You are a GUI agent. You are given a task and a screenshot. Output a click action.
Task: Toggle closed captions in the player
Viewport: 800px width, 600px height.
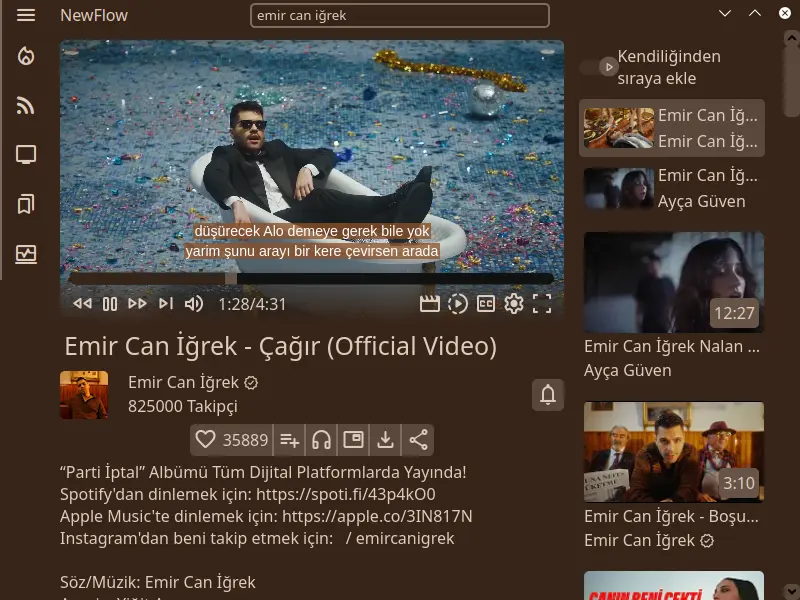click(x=486, y=304)
